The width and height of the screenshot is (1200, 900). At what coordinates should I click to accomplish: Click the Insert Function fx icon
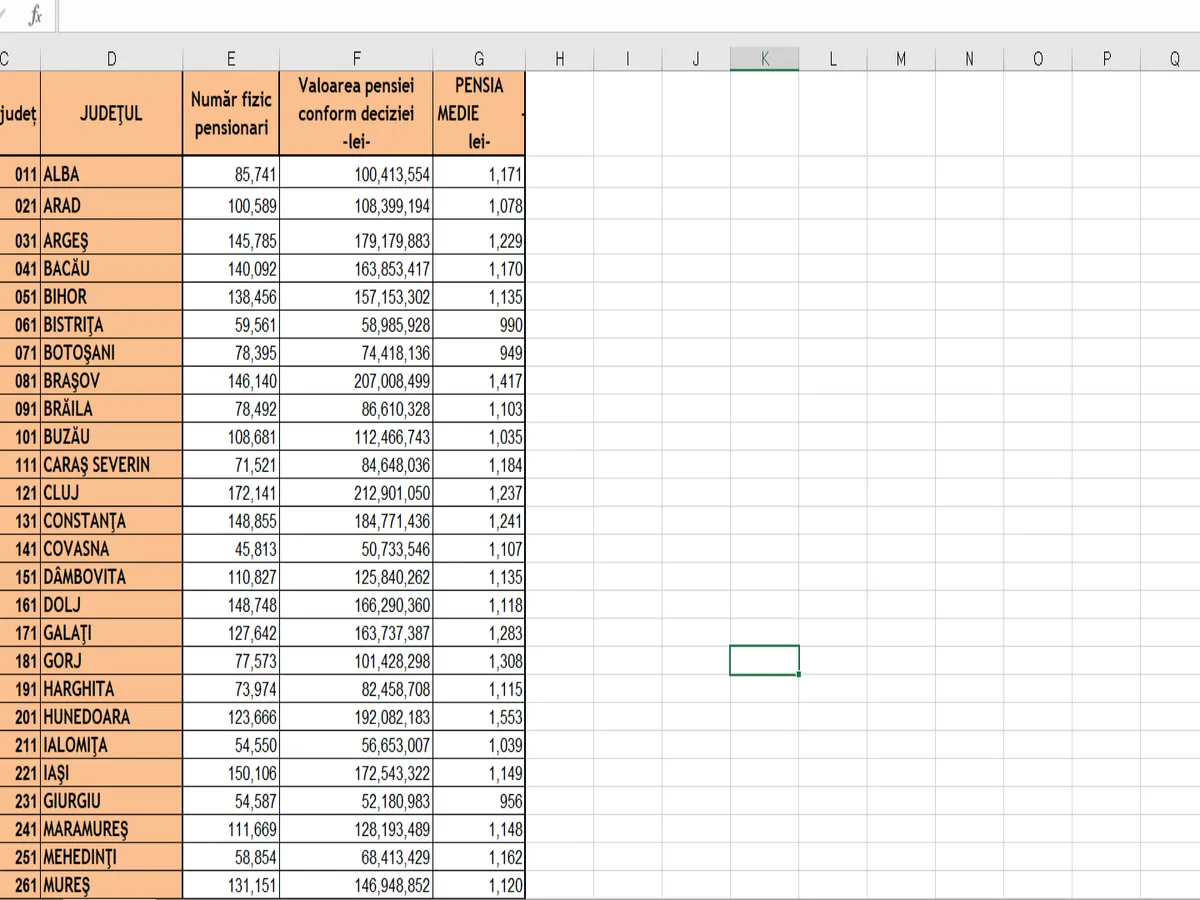tap(35, 15)
